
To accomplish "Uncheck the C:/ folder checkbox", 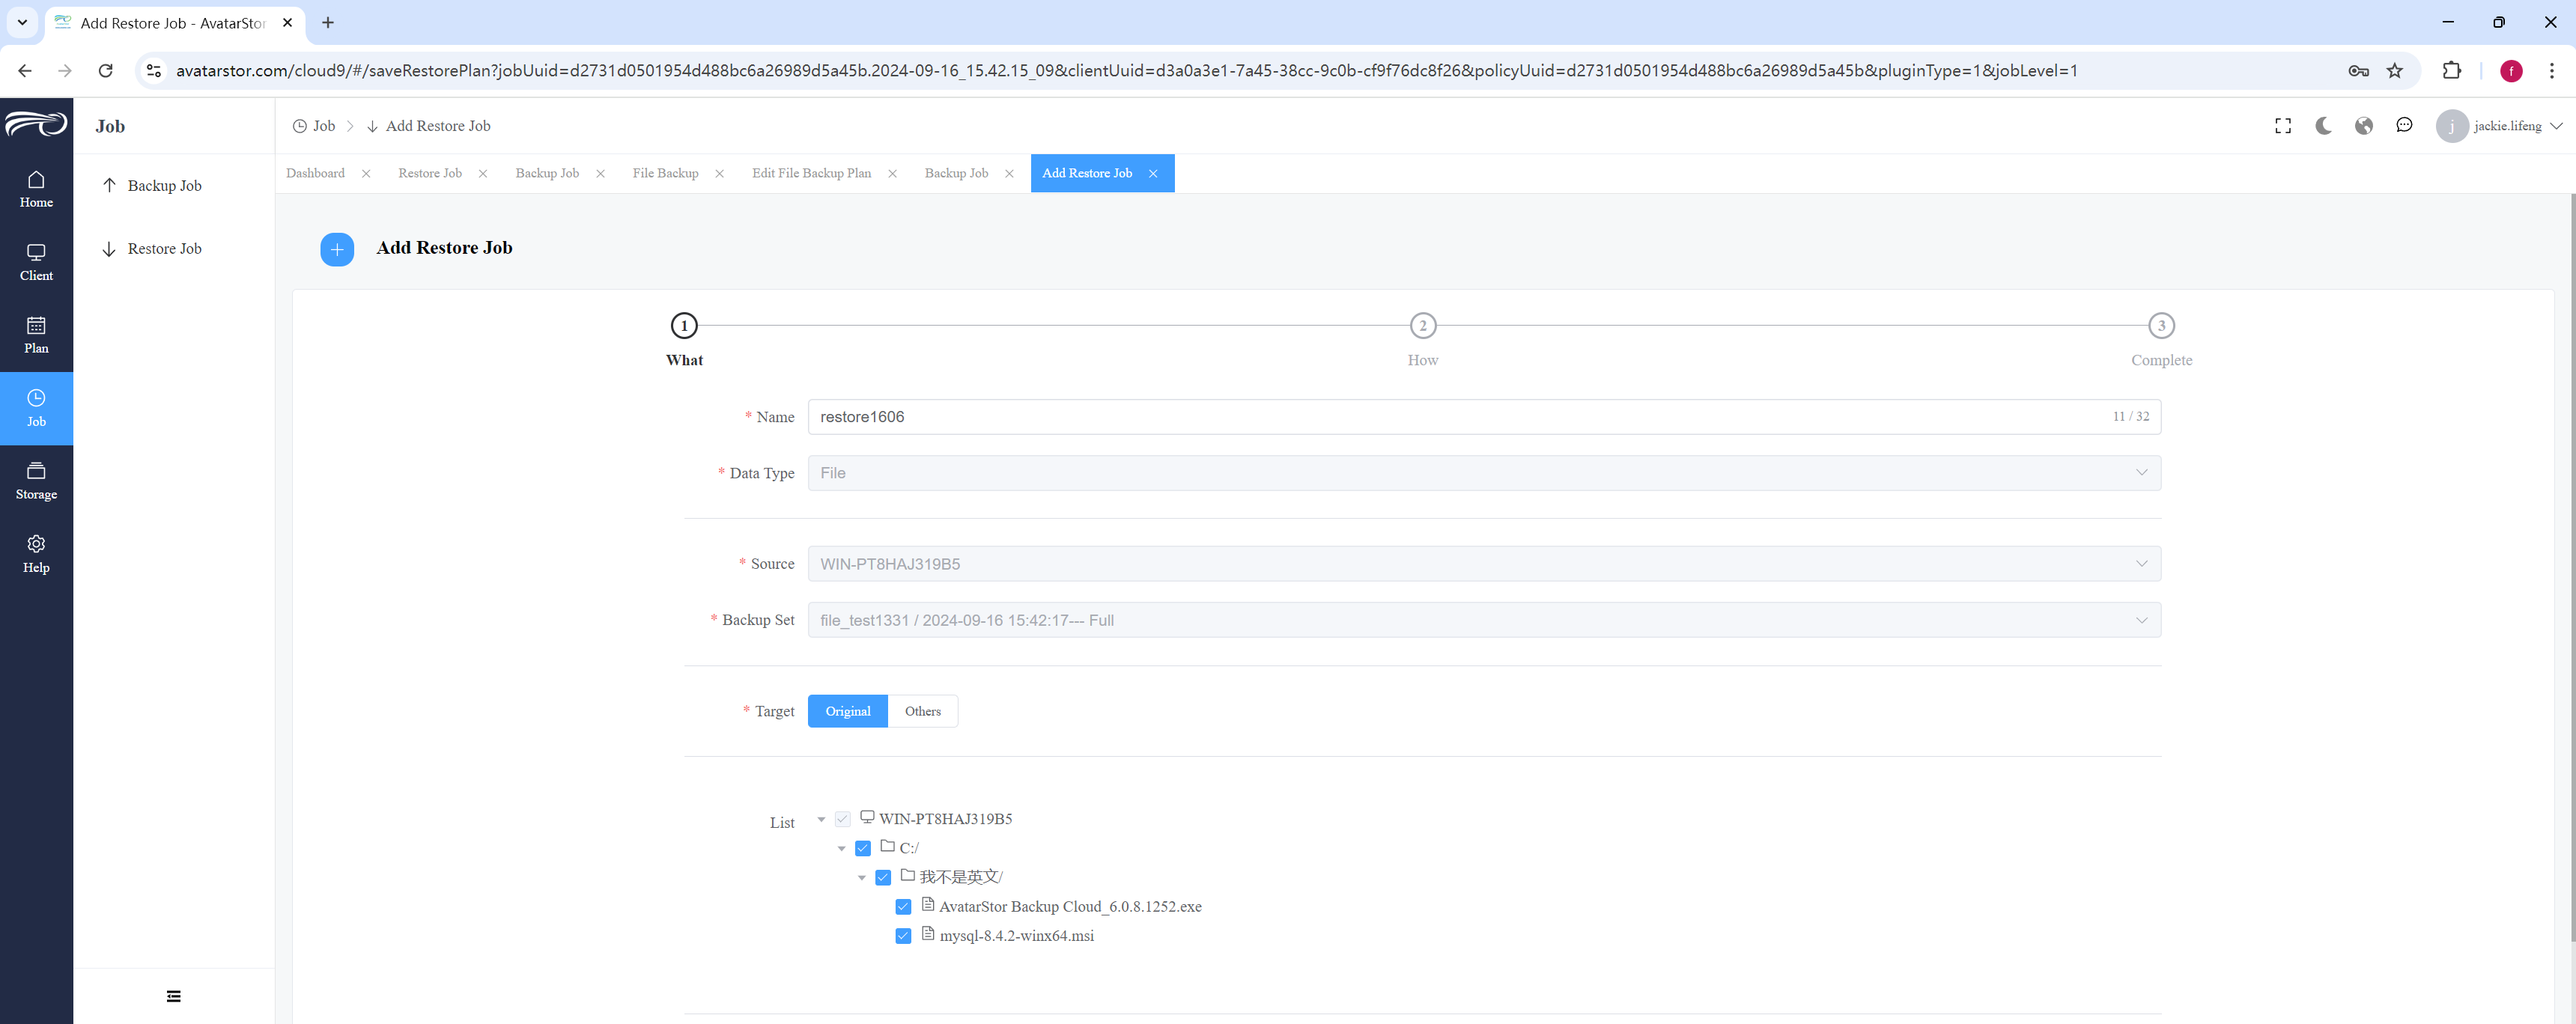I will tap(863, 848).
